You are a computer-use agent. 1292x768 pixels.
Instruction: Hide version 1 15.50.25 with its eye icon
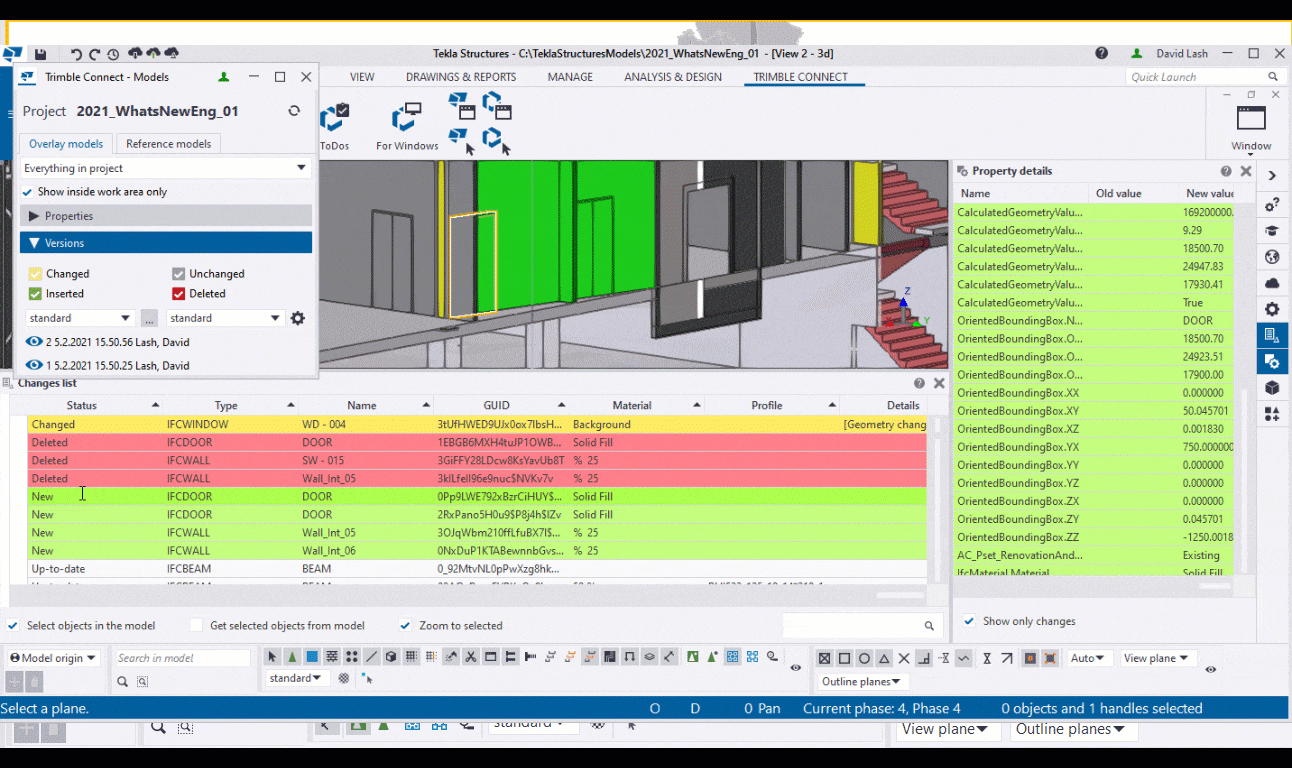[x=34, y=366]
